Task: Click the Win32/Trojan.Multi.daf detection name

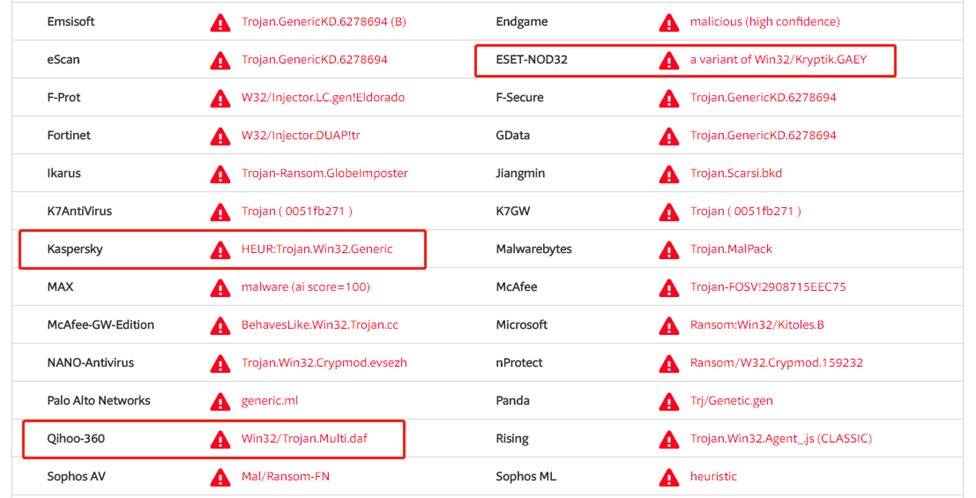Action: point(304,438)
